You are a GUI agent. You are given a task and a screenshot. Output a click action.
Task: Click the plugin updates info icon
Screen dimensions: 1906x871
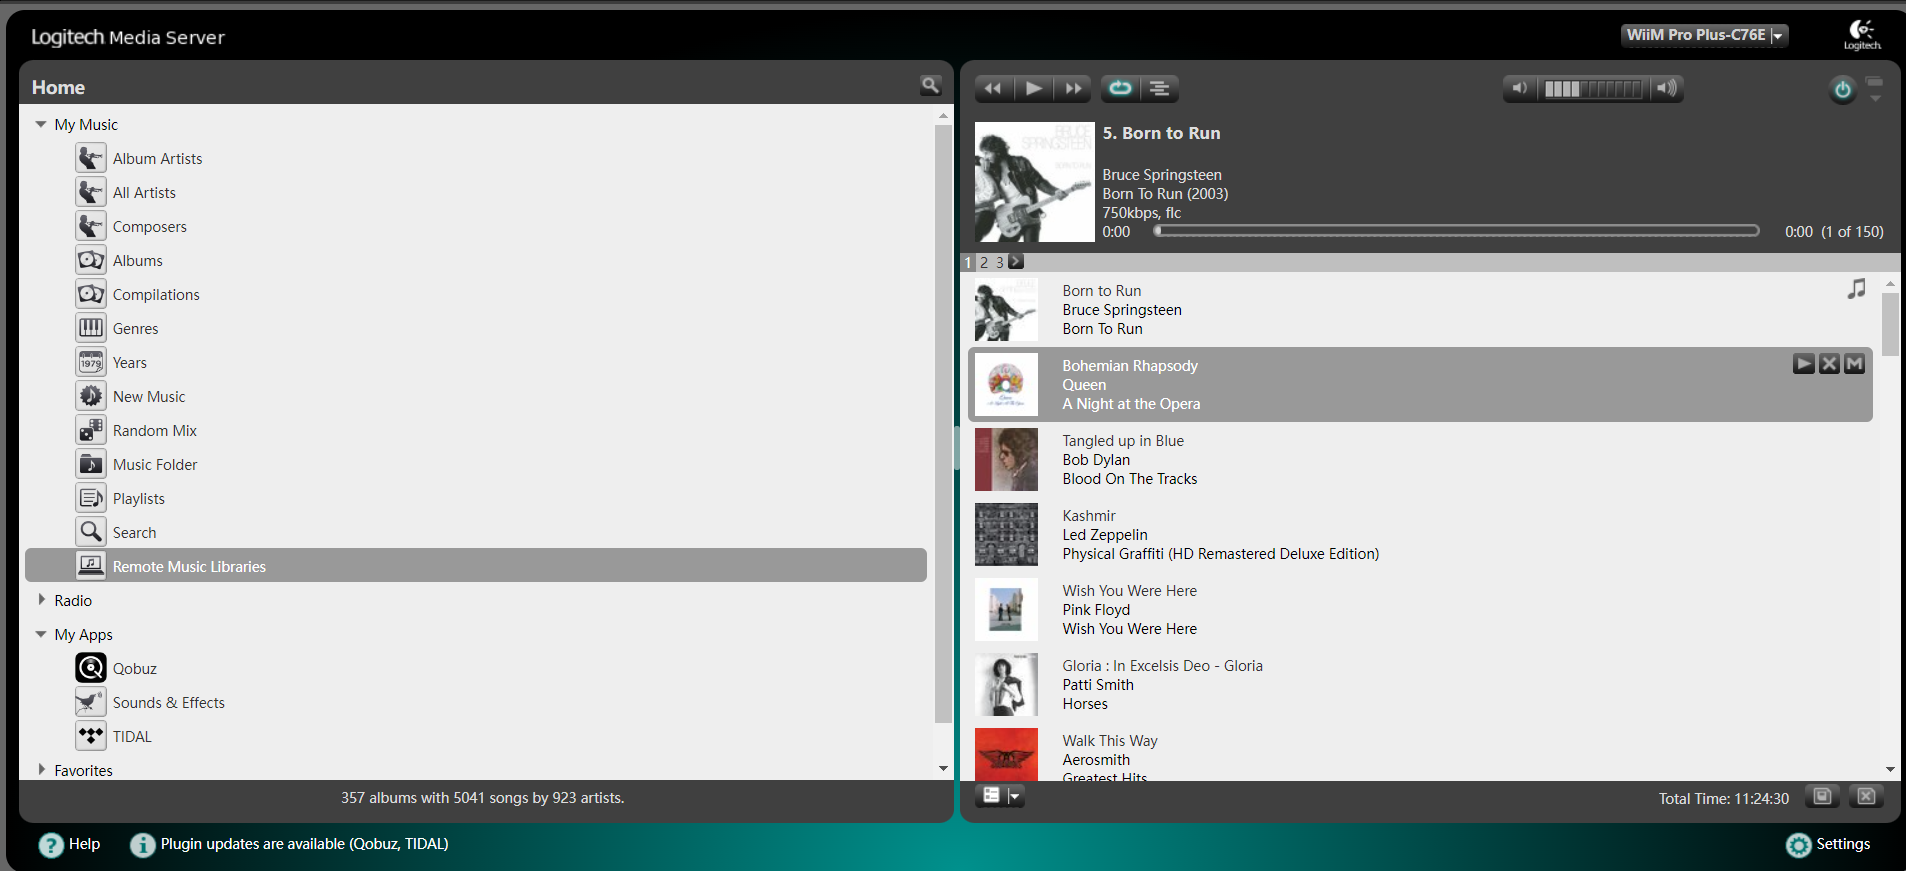(143, 845)
